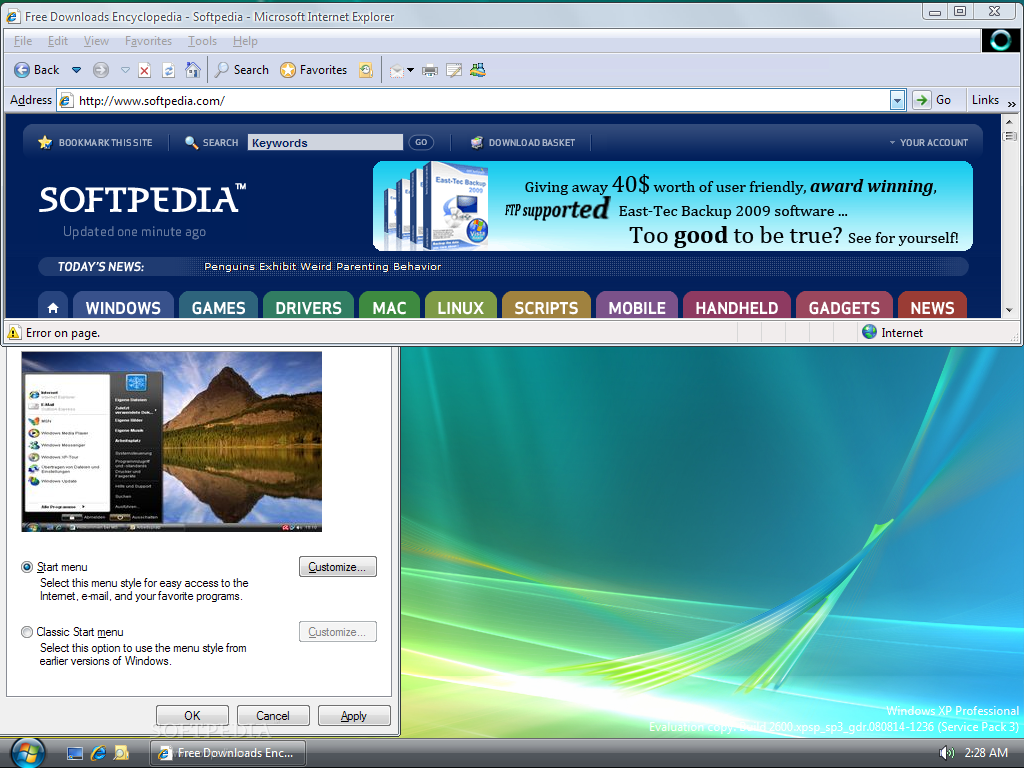Open the Edit menu
The image size is (1024, 768).
click(57, 40)
